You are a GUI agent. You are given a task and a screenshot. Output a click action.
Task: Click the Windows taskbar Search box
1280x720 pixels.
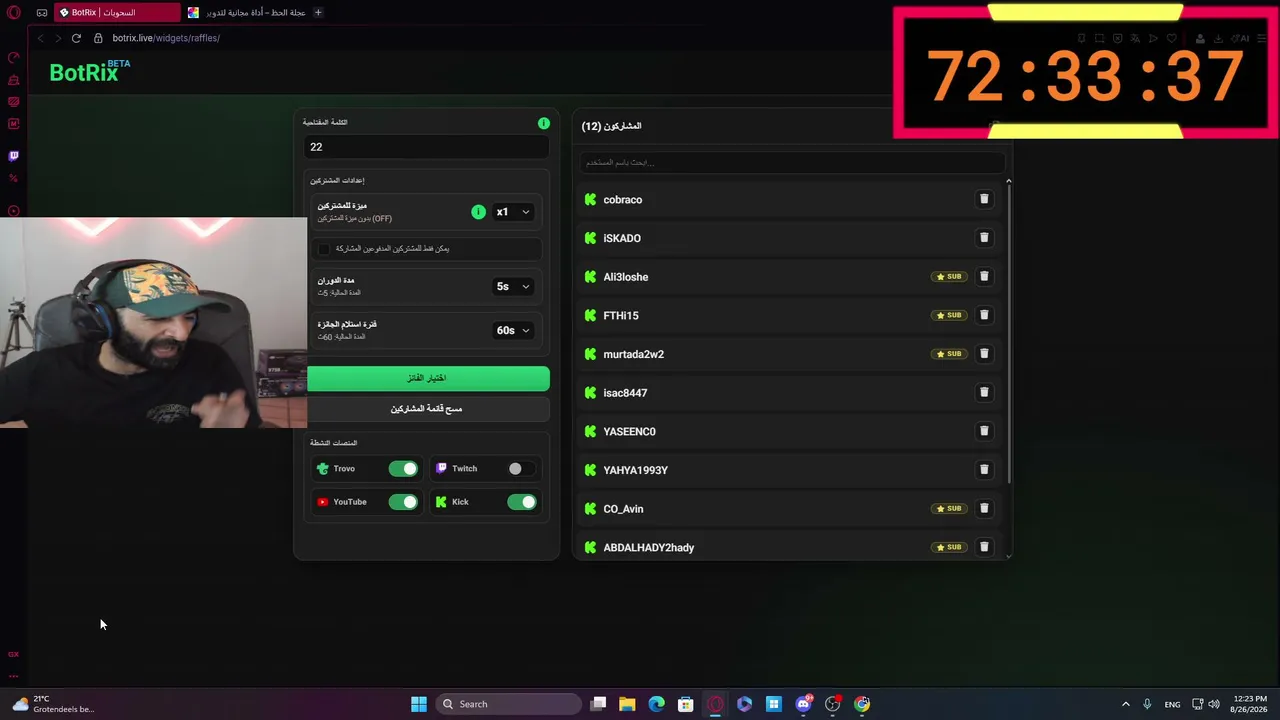509,704
